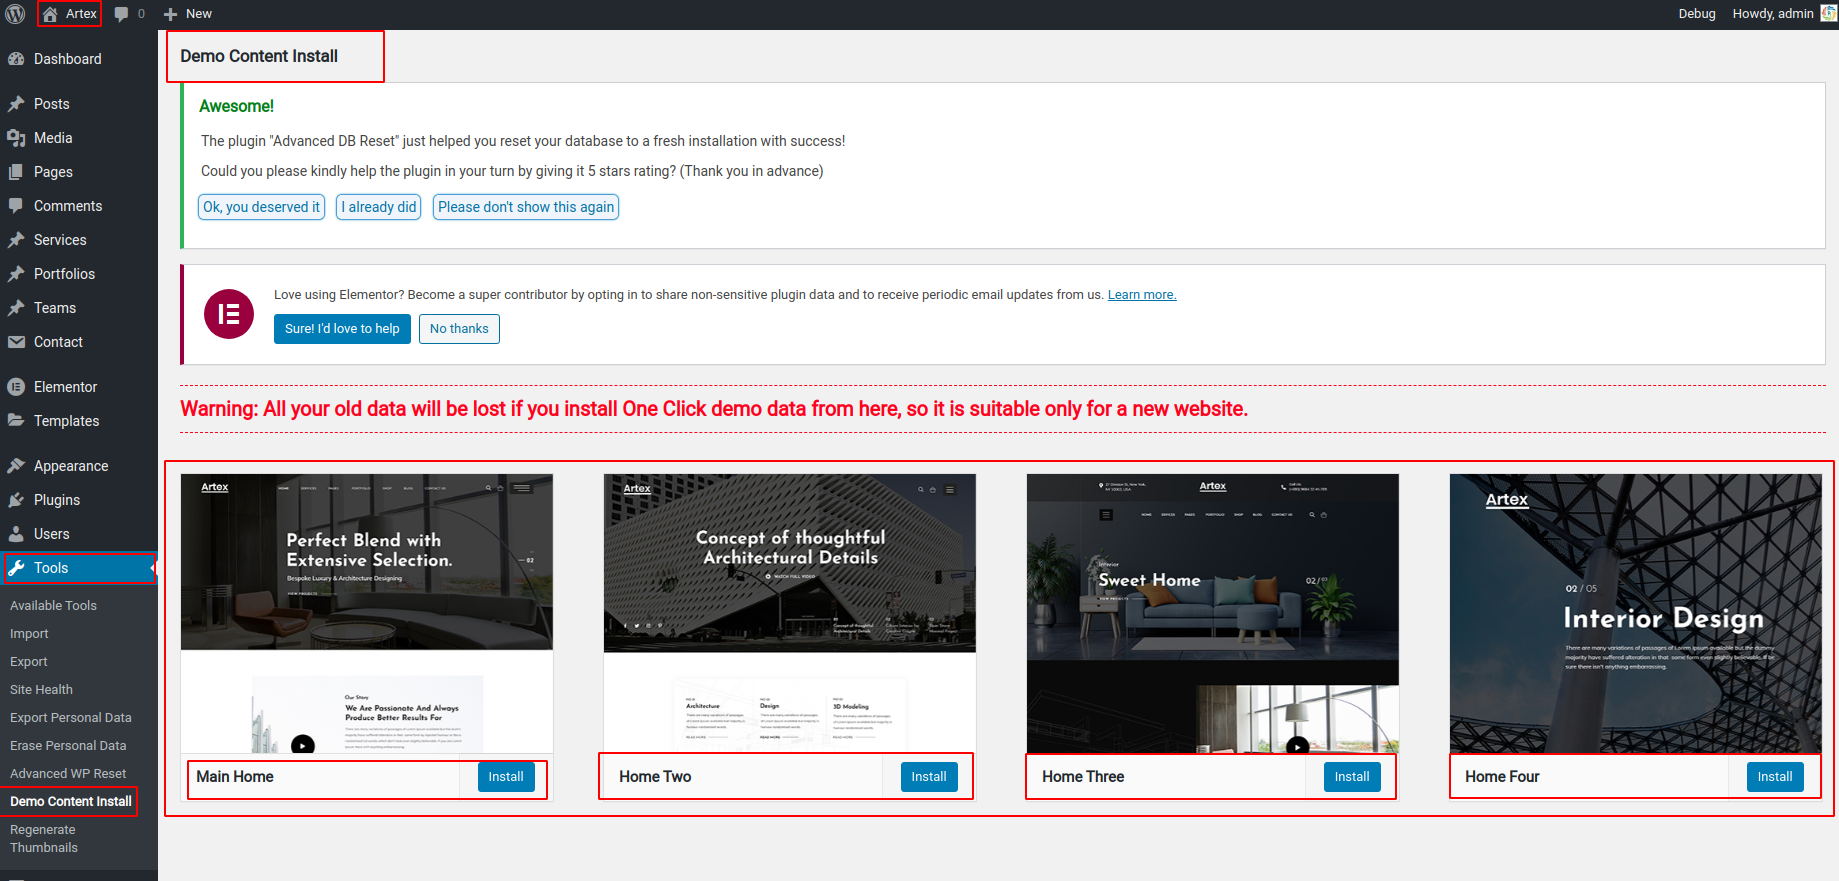Screen dimensions: 1839x881
Task: Select the Export submenu item
Action: [x=29, y=662]
